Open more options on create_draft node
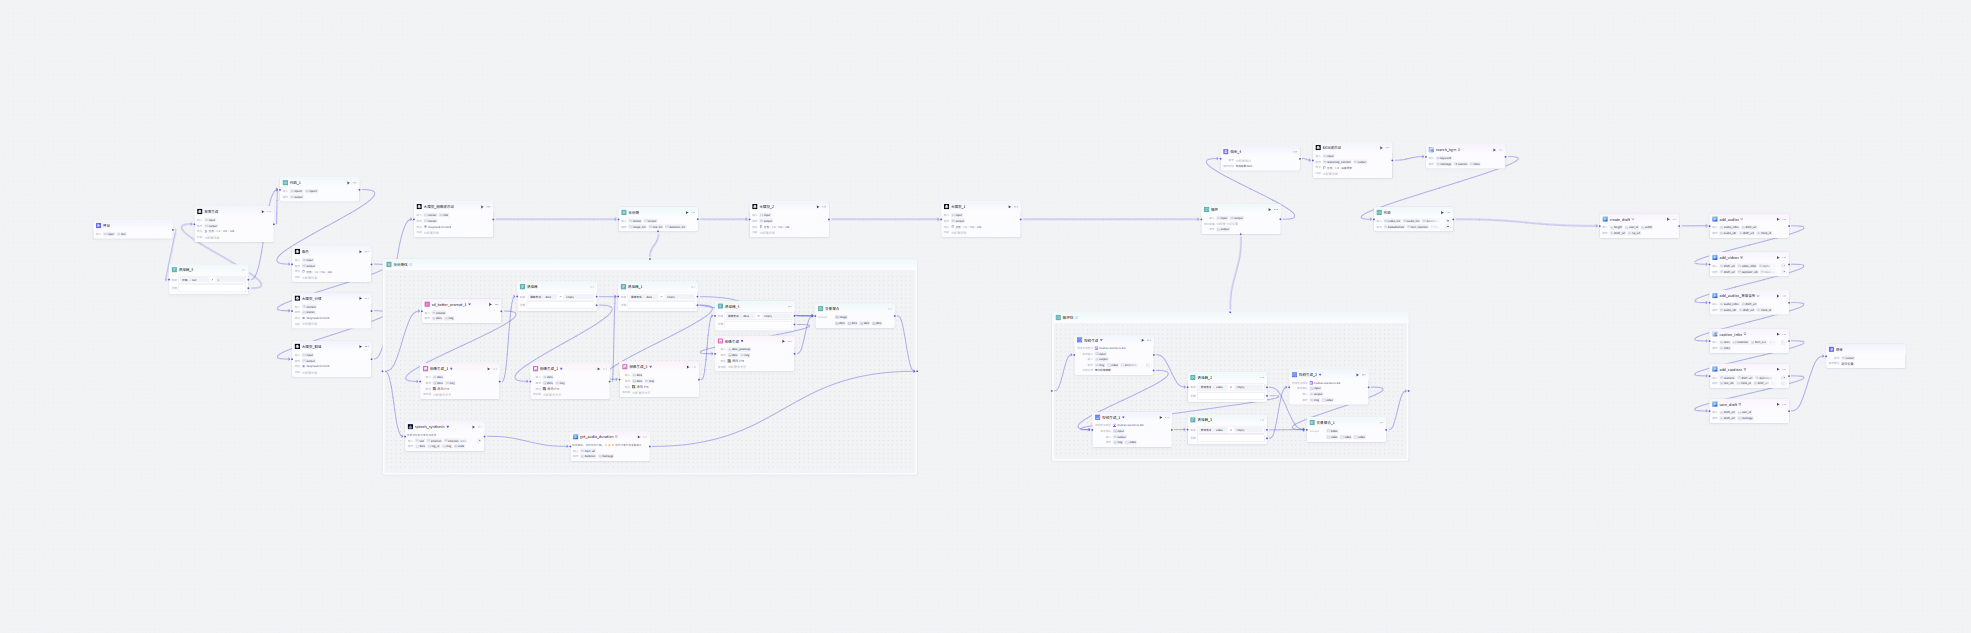The width and height of the screenshot is (1971, 633). click(1674, 219)
